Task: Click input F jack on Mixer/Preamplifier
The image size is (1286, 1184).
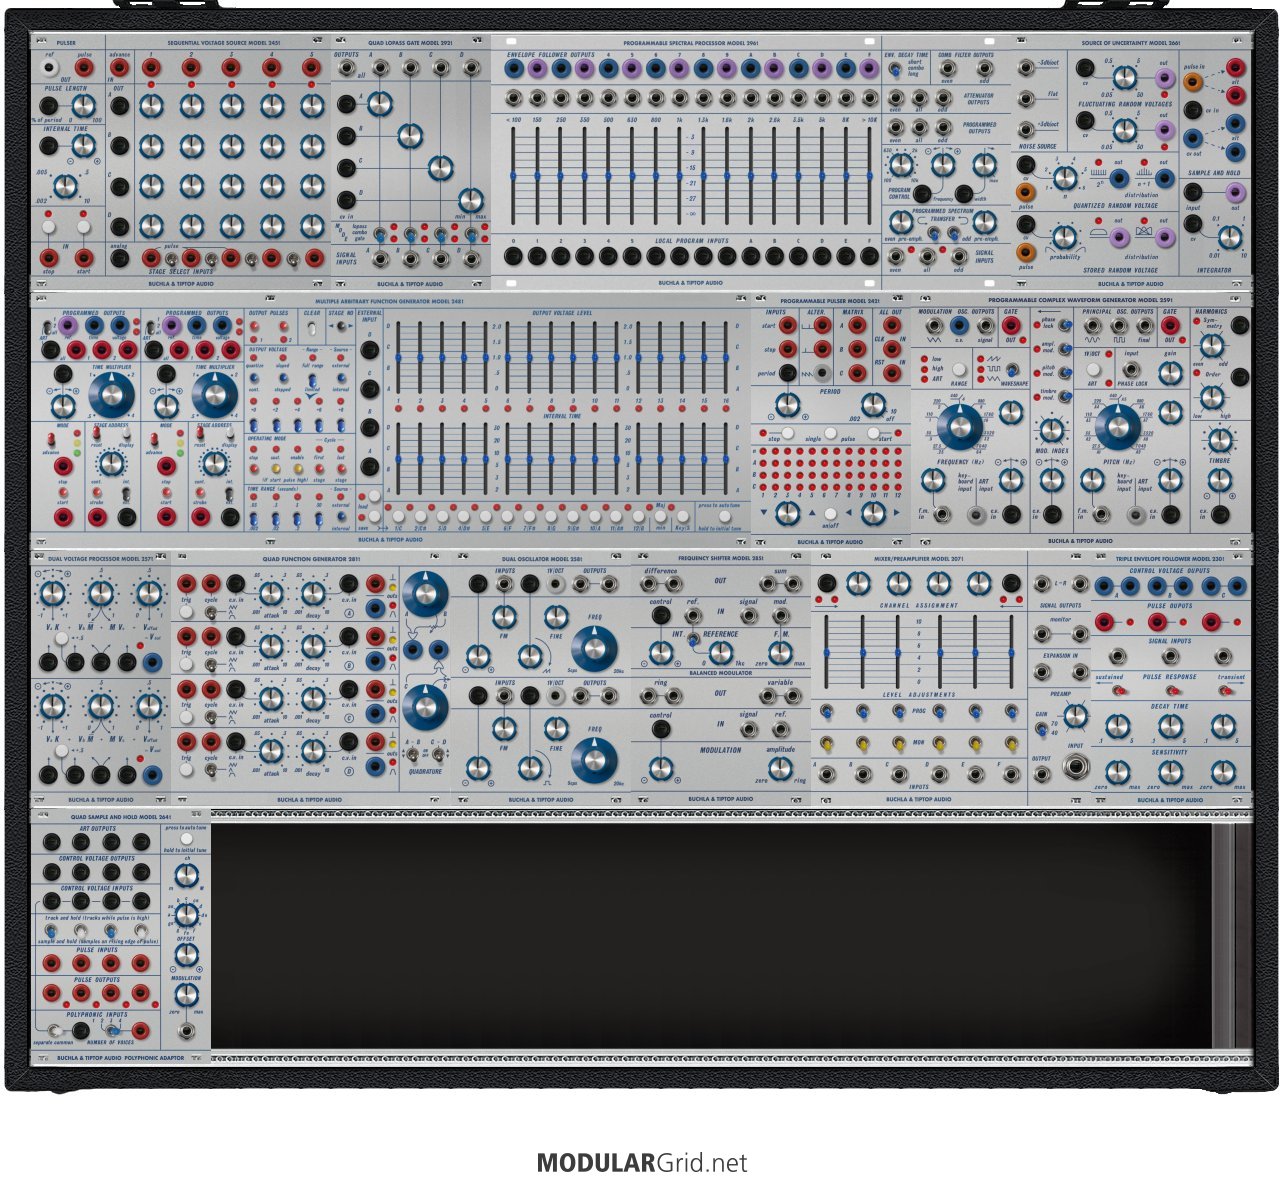Action: 1011,773
